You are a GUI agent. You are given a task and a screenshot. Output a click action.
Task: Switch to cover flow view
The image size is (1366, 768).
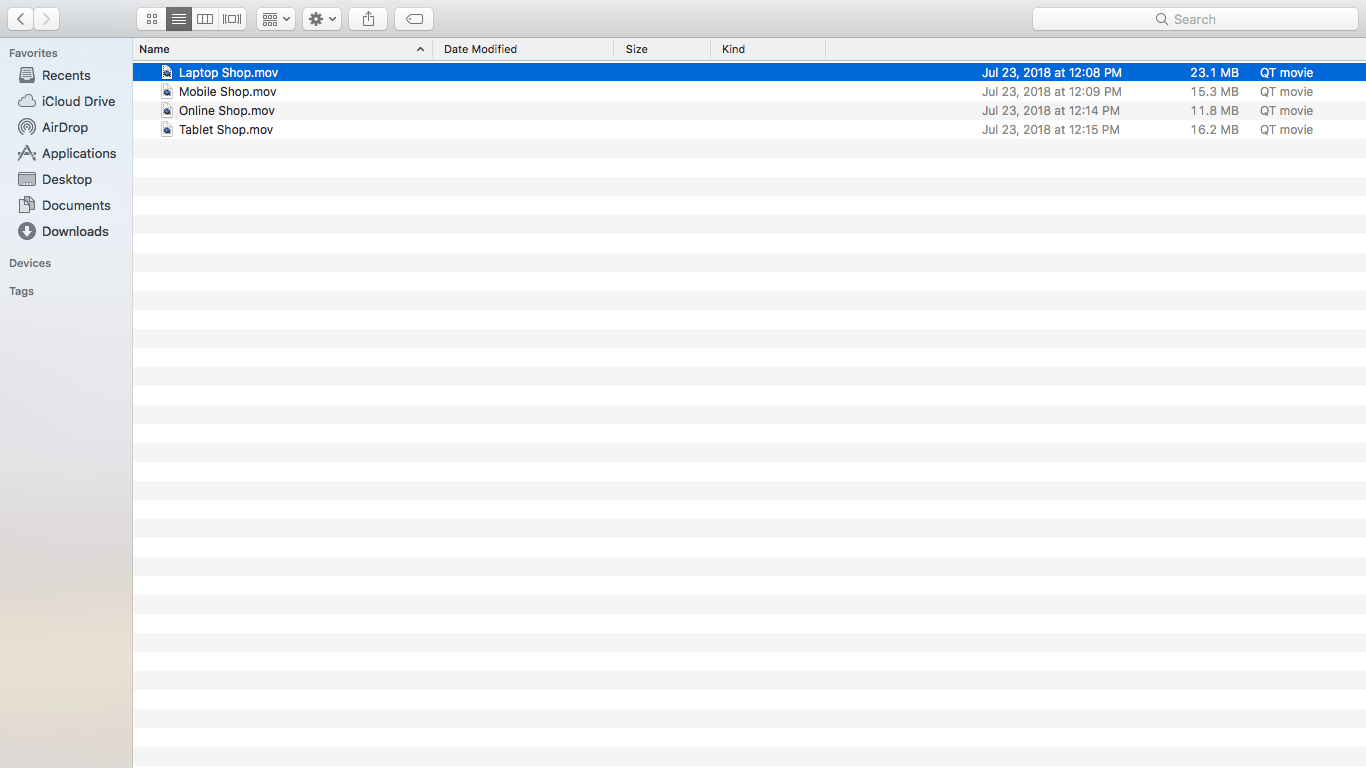pyautogui.click(x=232, y=19)
